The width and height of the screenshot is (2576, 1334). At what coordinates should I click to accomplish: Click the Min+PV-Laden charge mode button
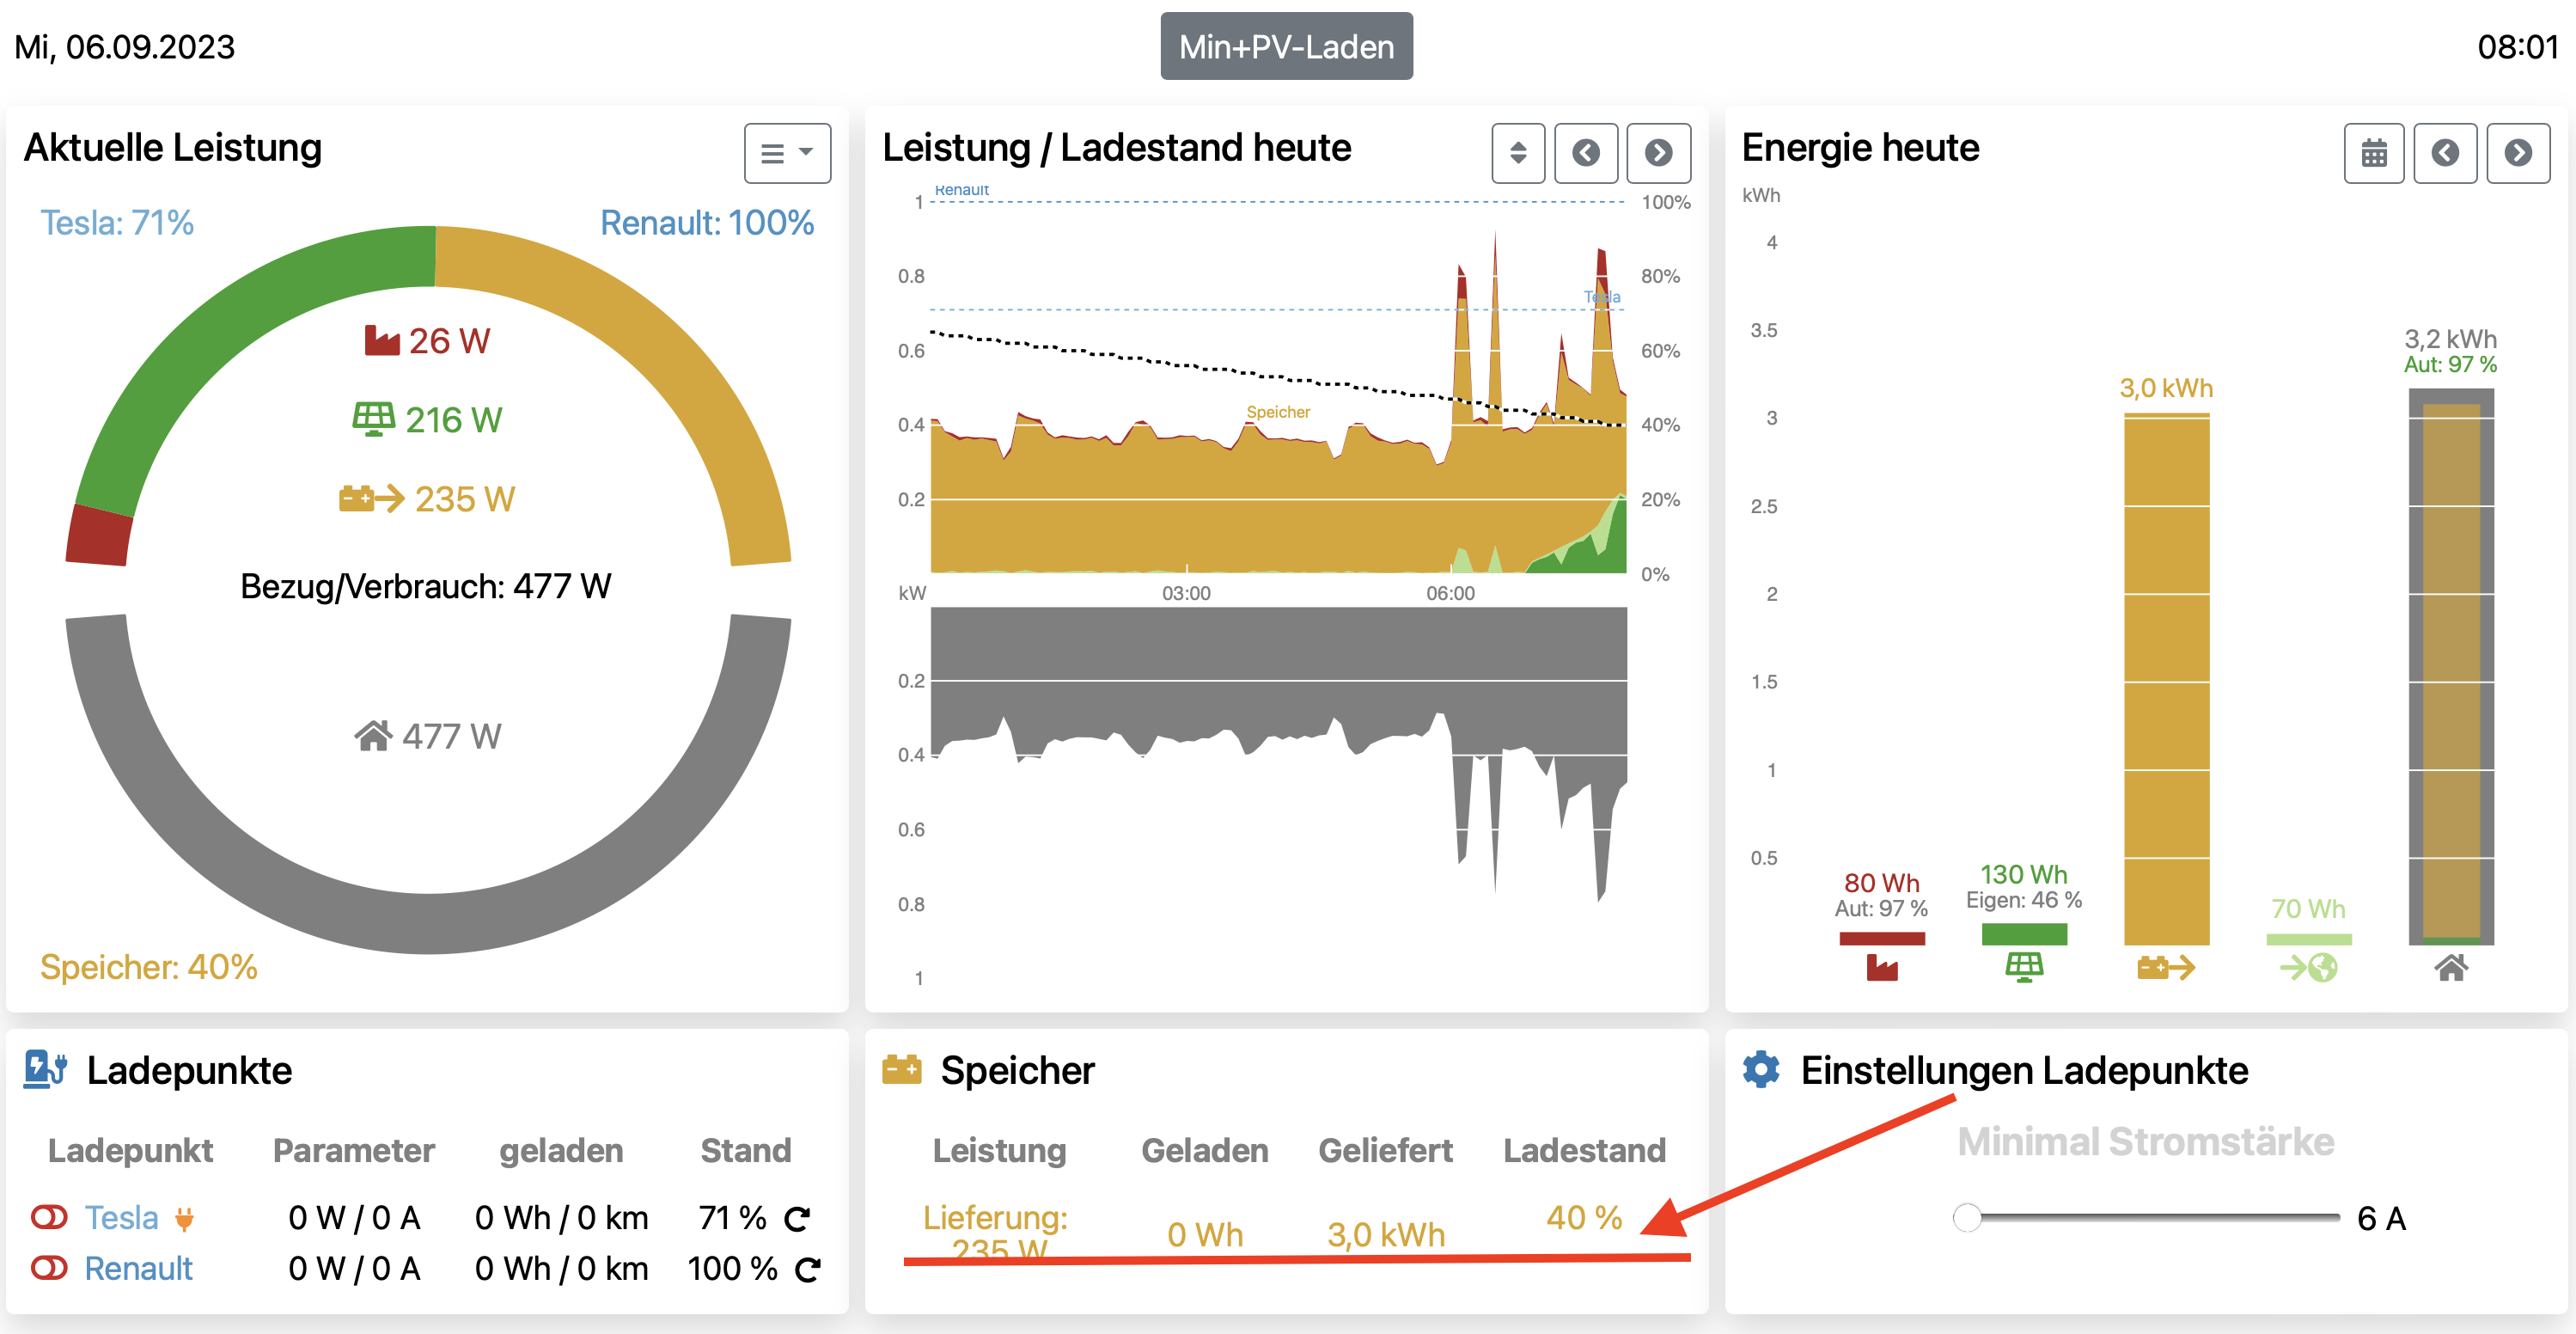tap(1285, 46)
